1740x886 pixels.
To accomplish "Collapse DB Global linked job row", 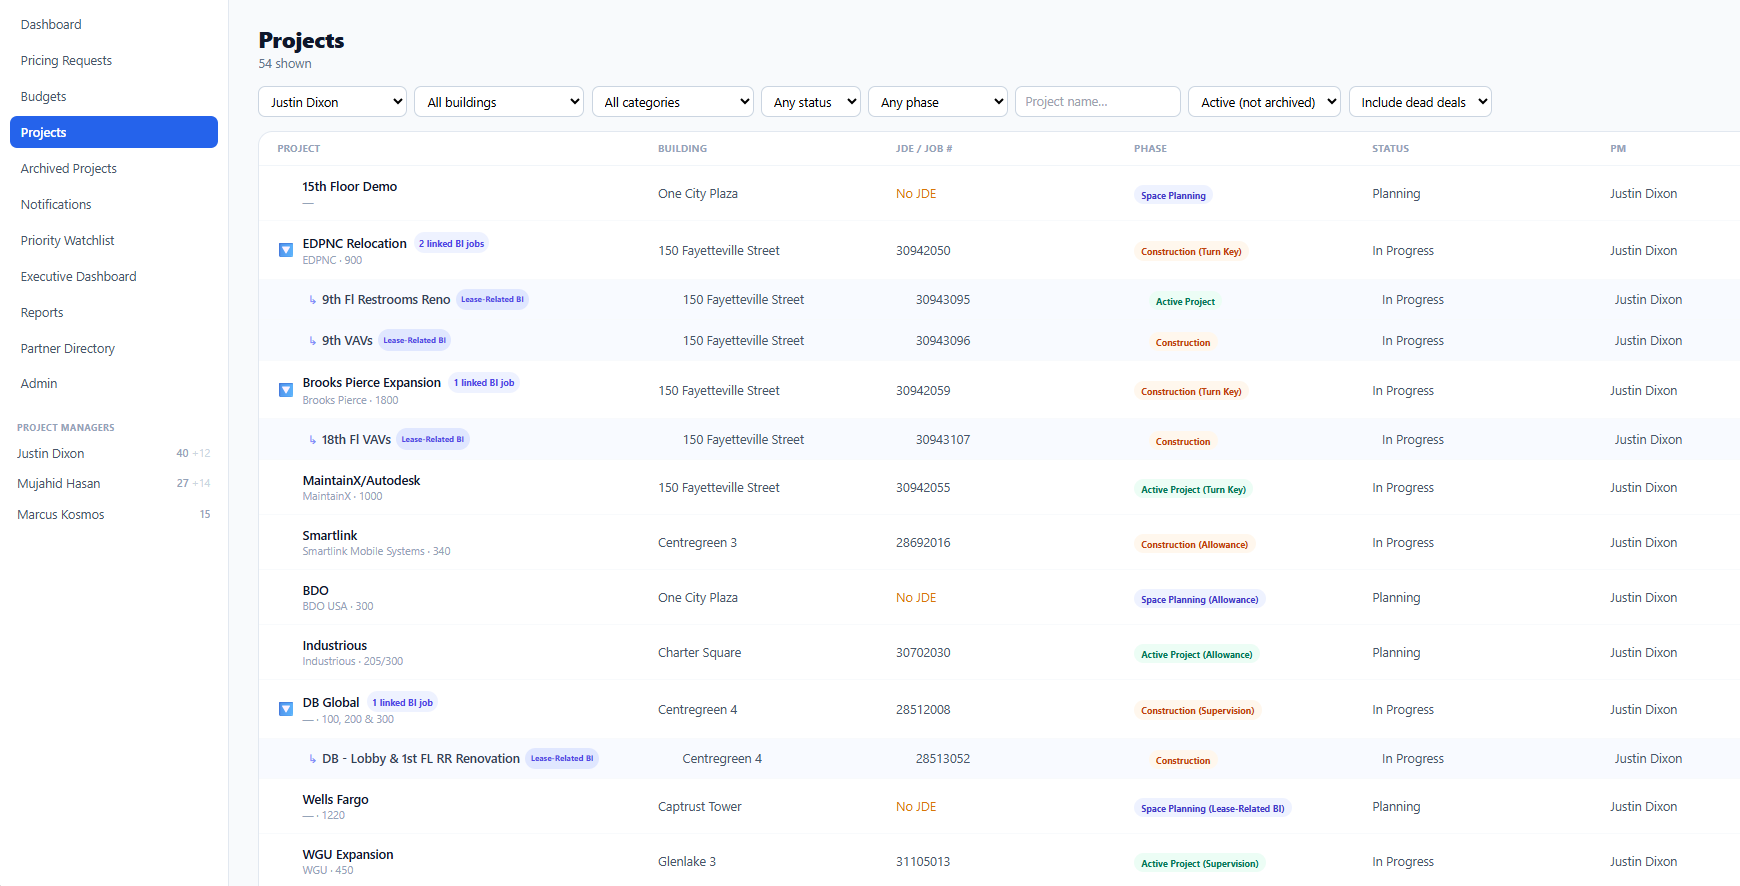I will point(286,709).
